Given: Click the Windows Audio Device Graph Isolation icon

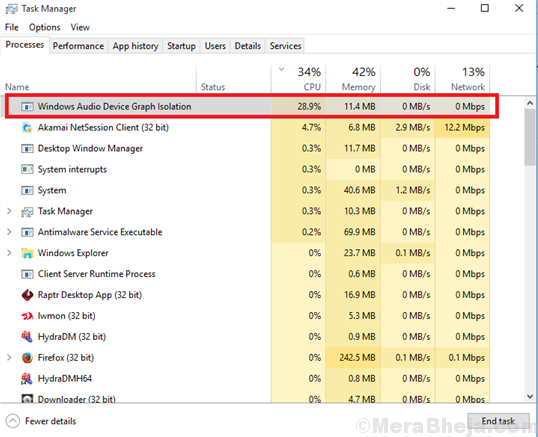Looking at the screenshot, I should pos(27,107).
